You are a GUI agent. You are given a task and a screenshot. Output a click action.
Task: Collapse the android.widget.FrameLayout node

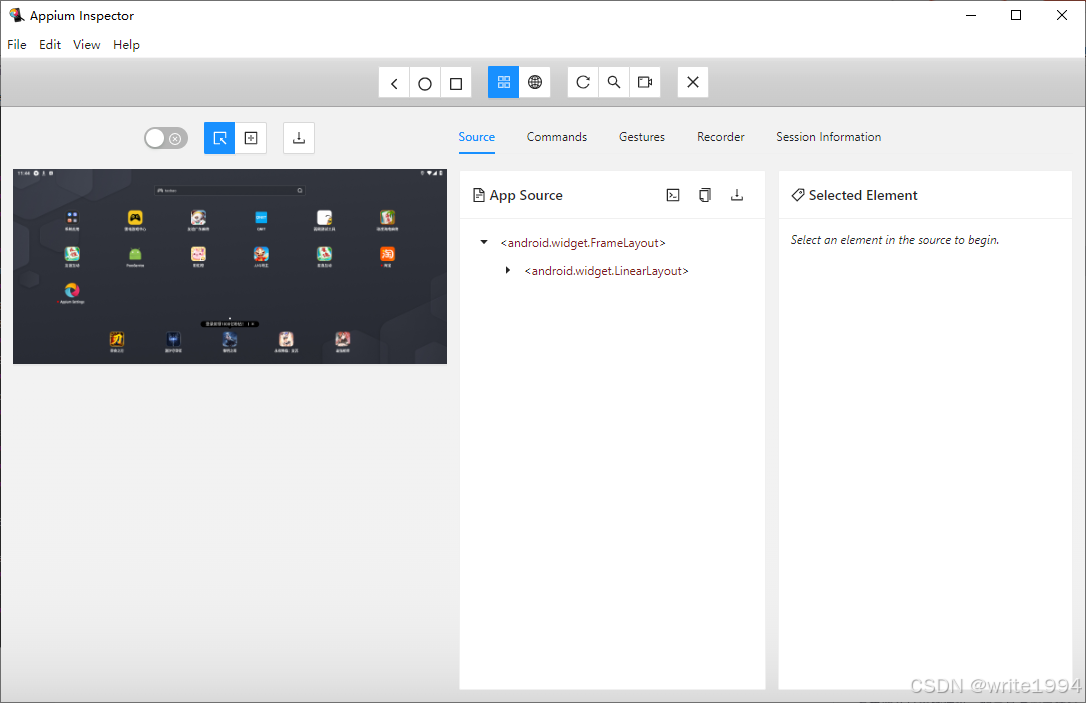(x=484, y=242)
